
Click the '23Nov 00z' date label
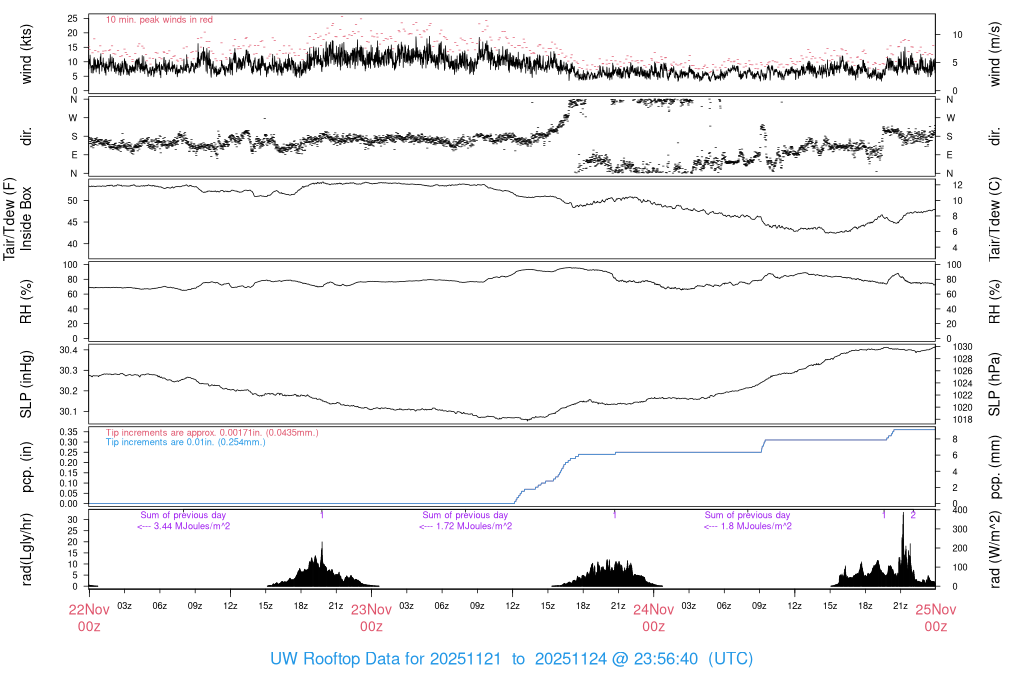[371, 618]
